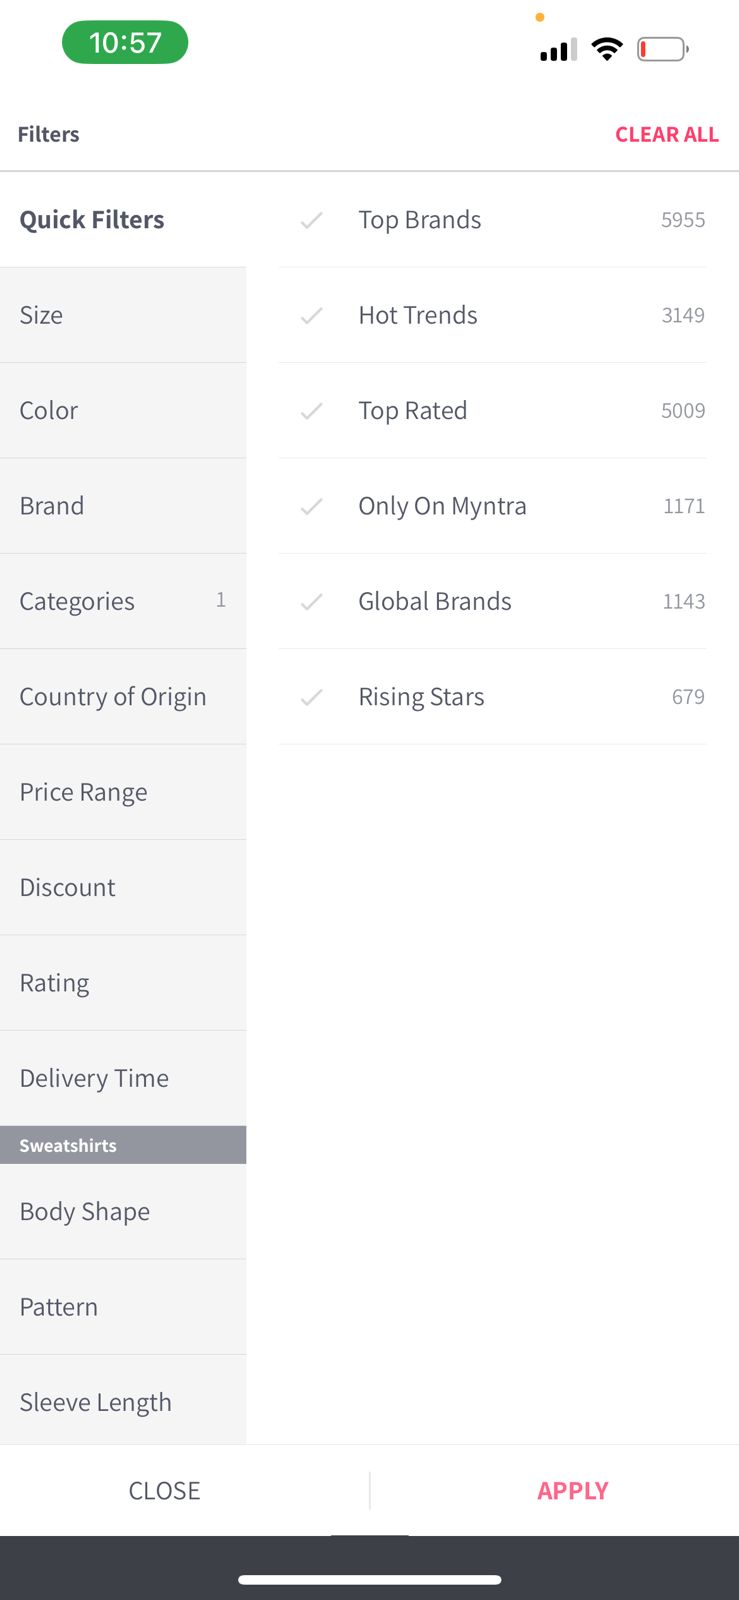Screen dimensions: 739x1600
Task: Open the Brand filter category
Action: [x=122, y=506]
